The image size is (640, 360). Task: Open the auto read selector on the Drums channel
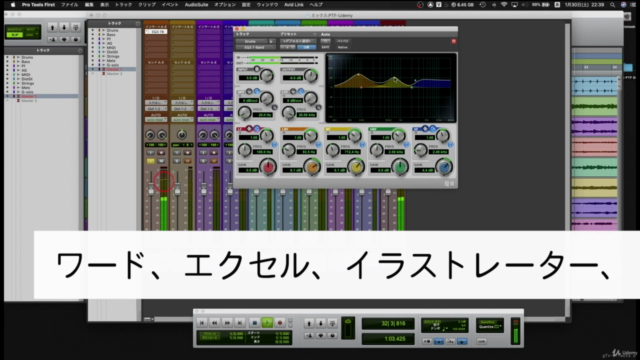click(x=156, y=120)
